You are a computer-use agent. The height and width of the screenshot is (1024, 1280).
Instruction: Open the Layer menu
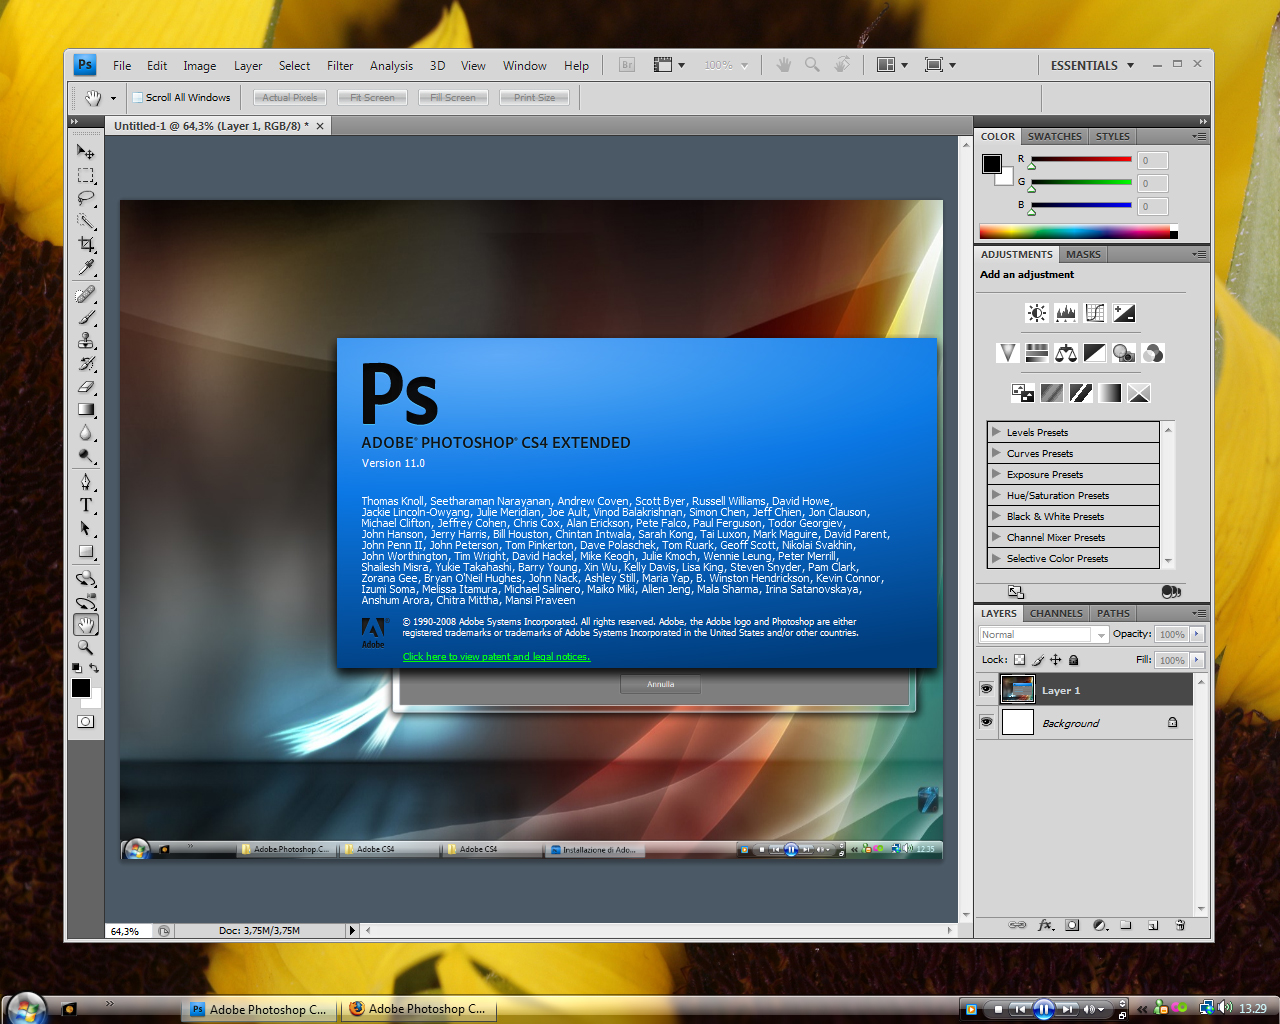coord(248,66)
